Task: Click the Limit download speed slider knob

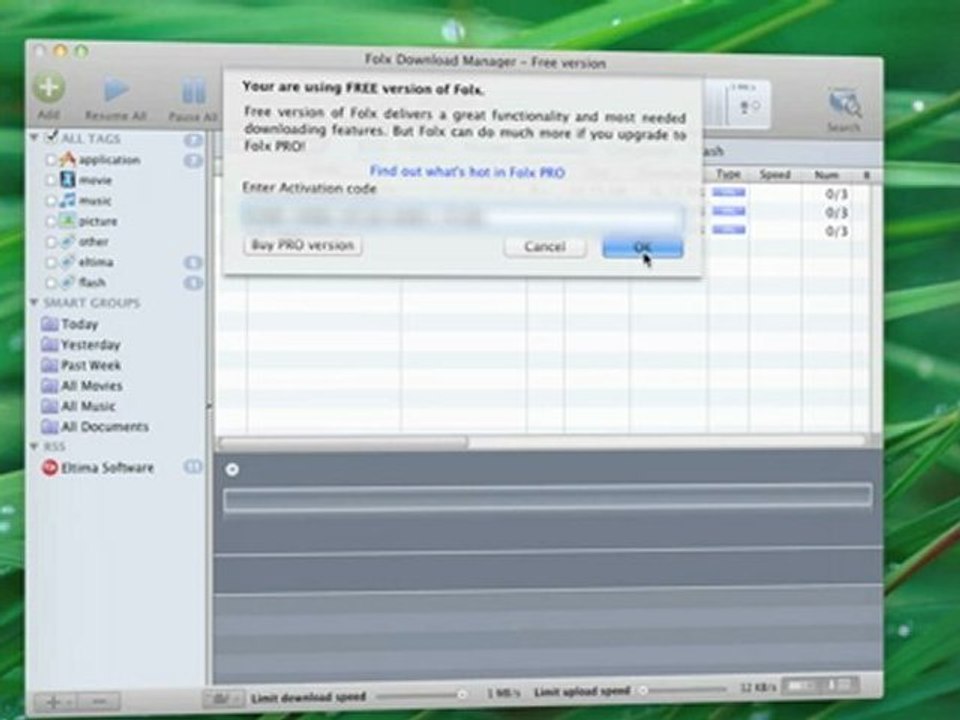Action: (462, 694)
